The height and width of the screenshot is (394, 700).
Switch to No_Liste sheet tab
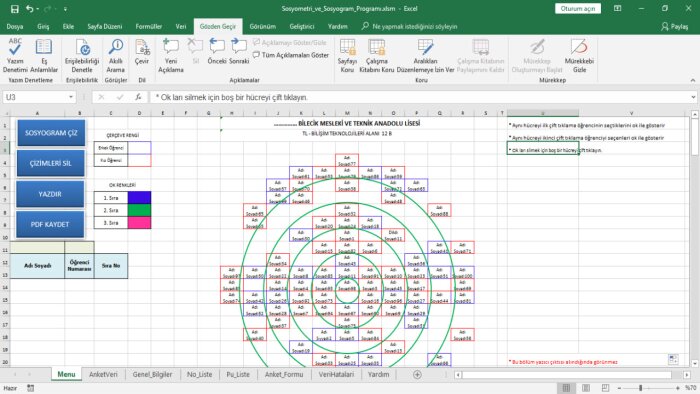pyautogui.click(x=200, y=374)
